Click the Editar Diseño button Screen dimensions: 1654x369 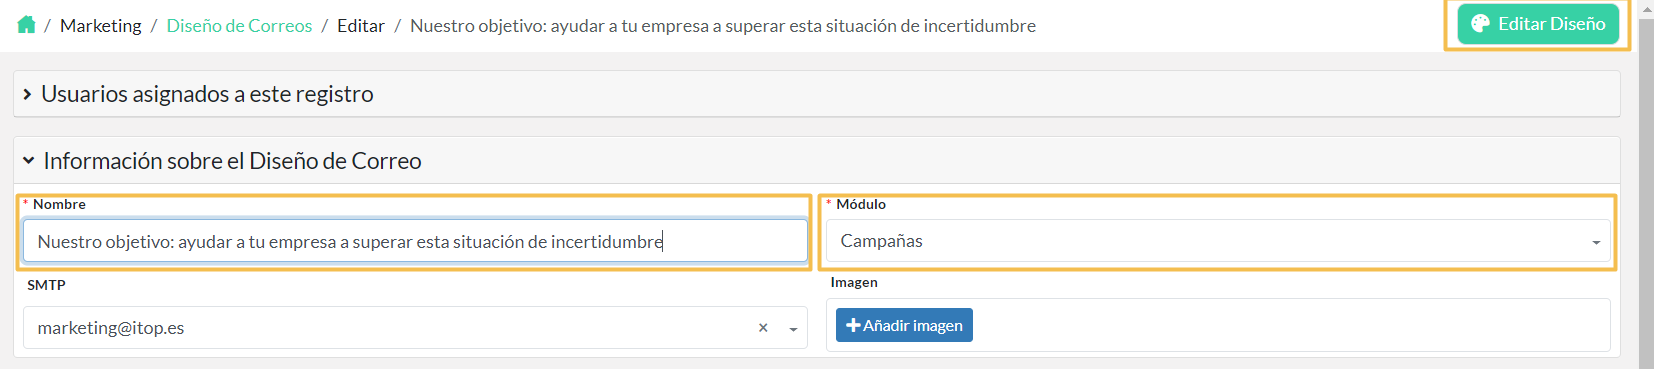click(1538, 24)
